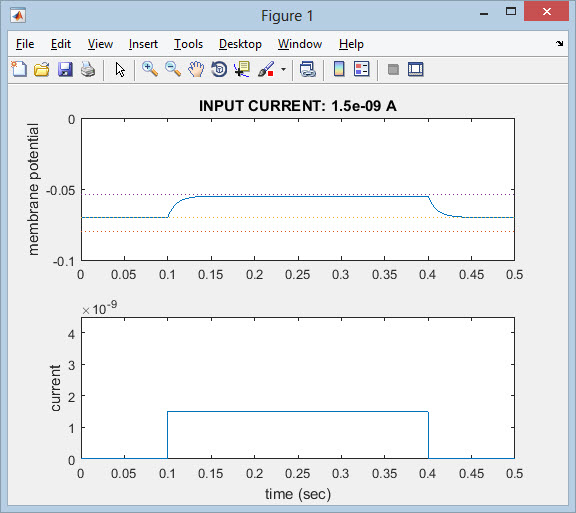Expand the Desktop menu

click(x=240, y=44)
